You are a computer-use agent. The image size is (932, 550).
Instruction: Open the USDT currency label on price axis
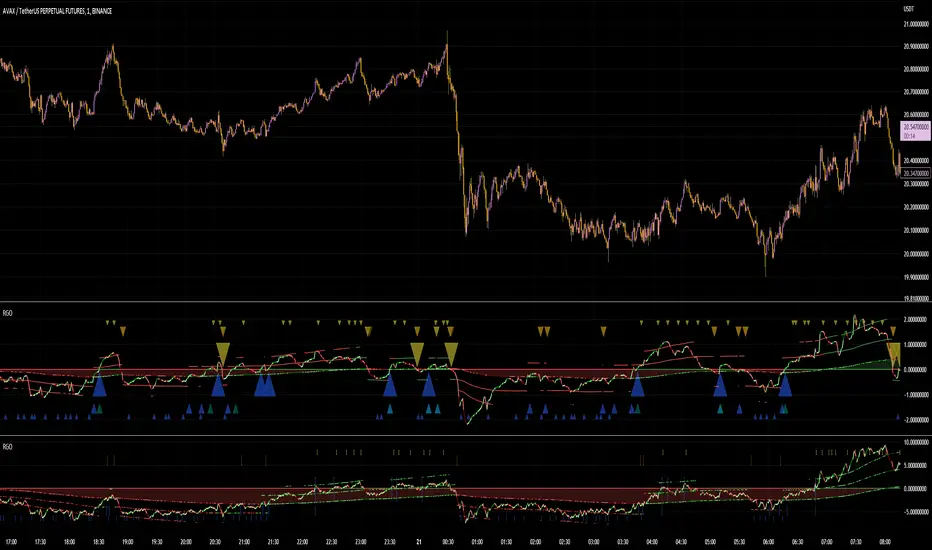pos(908,8)
